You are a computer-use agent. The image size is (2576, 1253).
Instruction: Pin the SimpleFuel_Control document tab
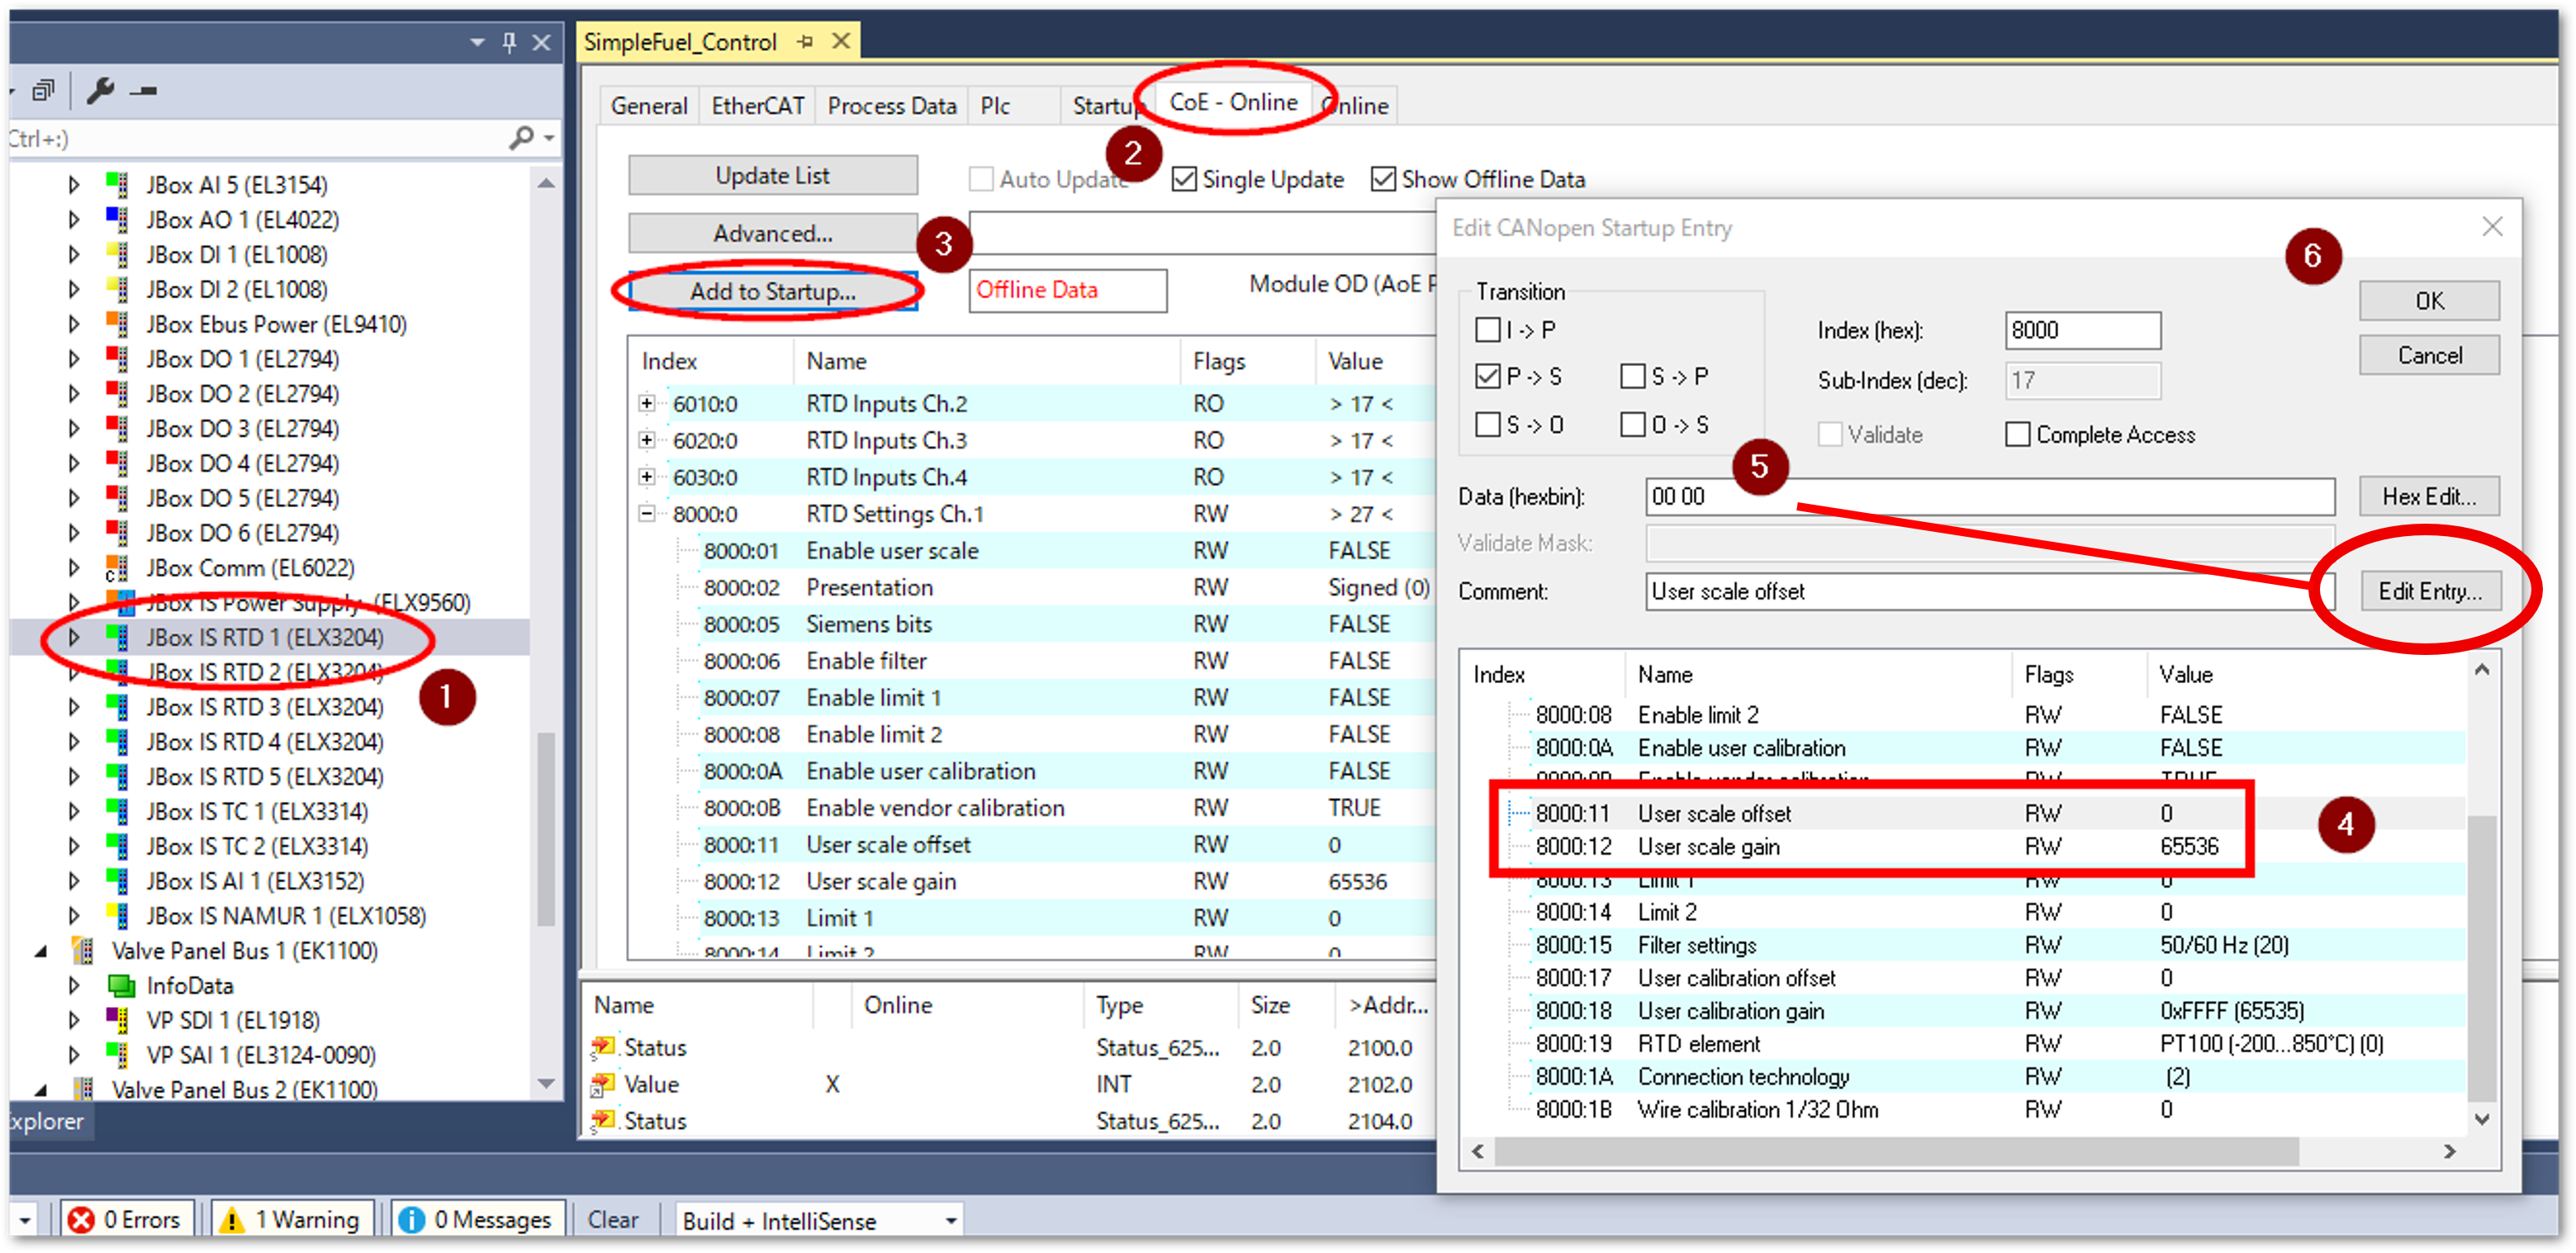(805, 42)
